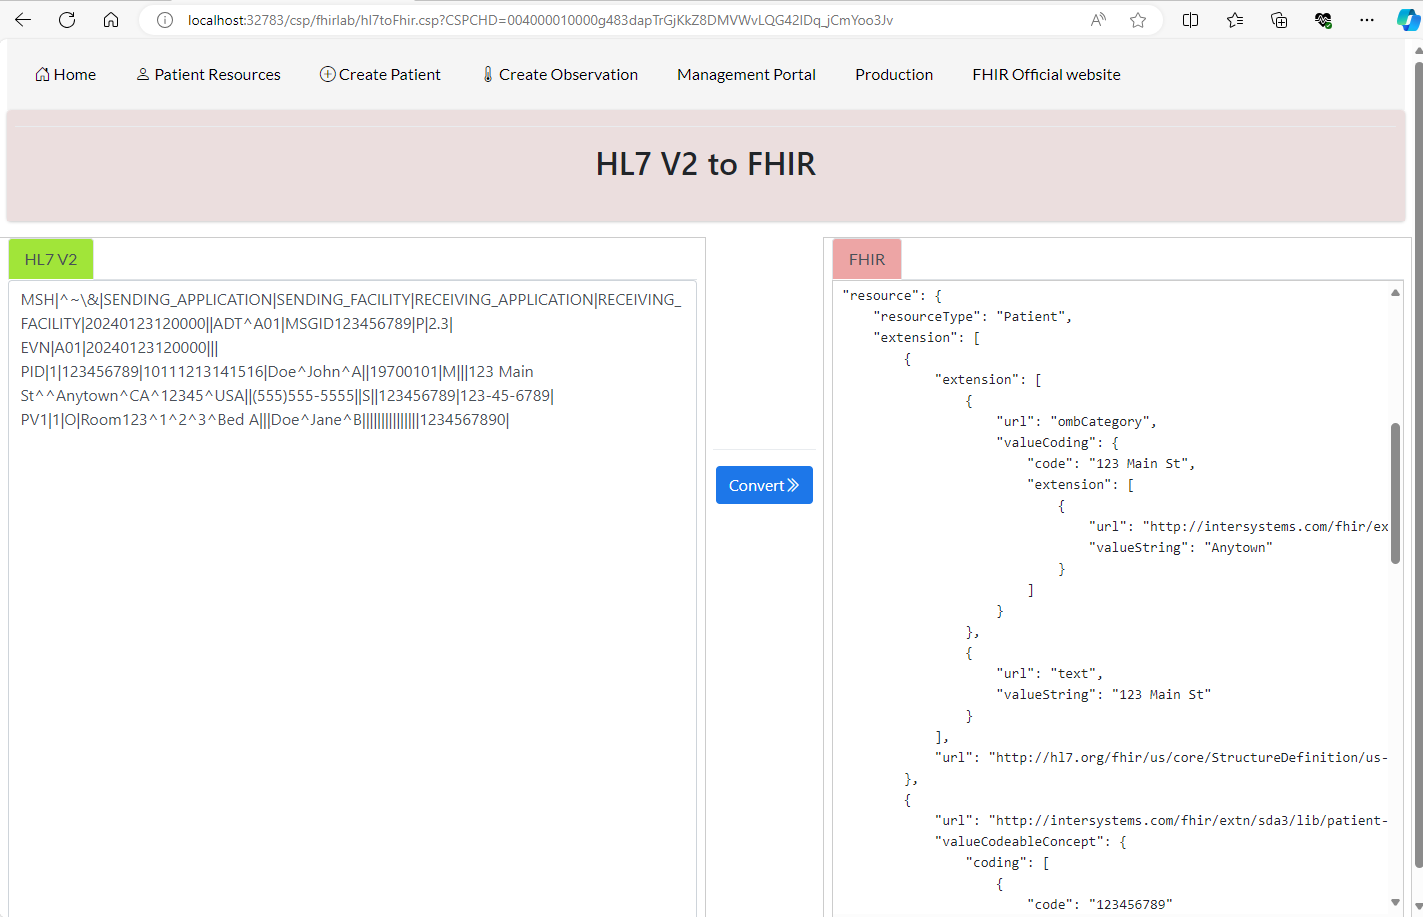The height and width of the screenshot is (917, 1423).
Task: Go to the browser home page
Action: 111,20
